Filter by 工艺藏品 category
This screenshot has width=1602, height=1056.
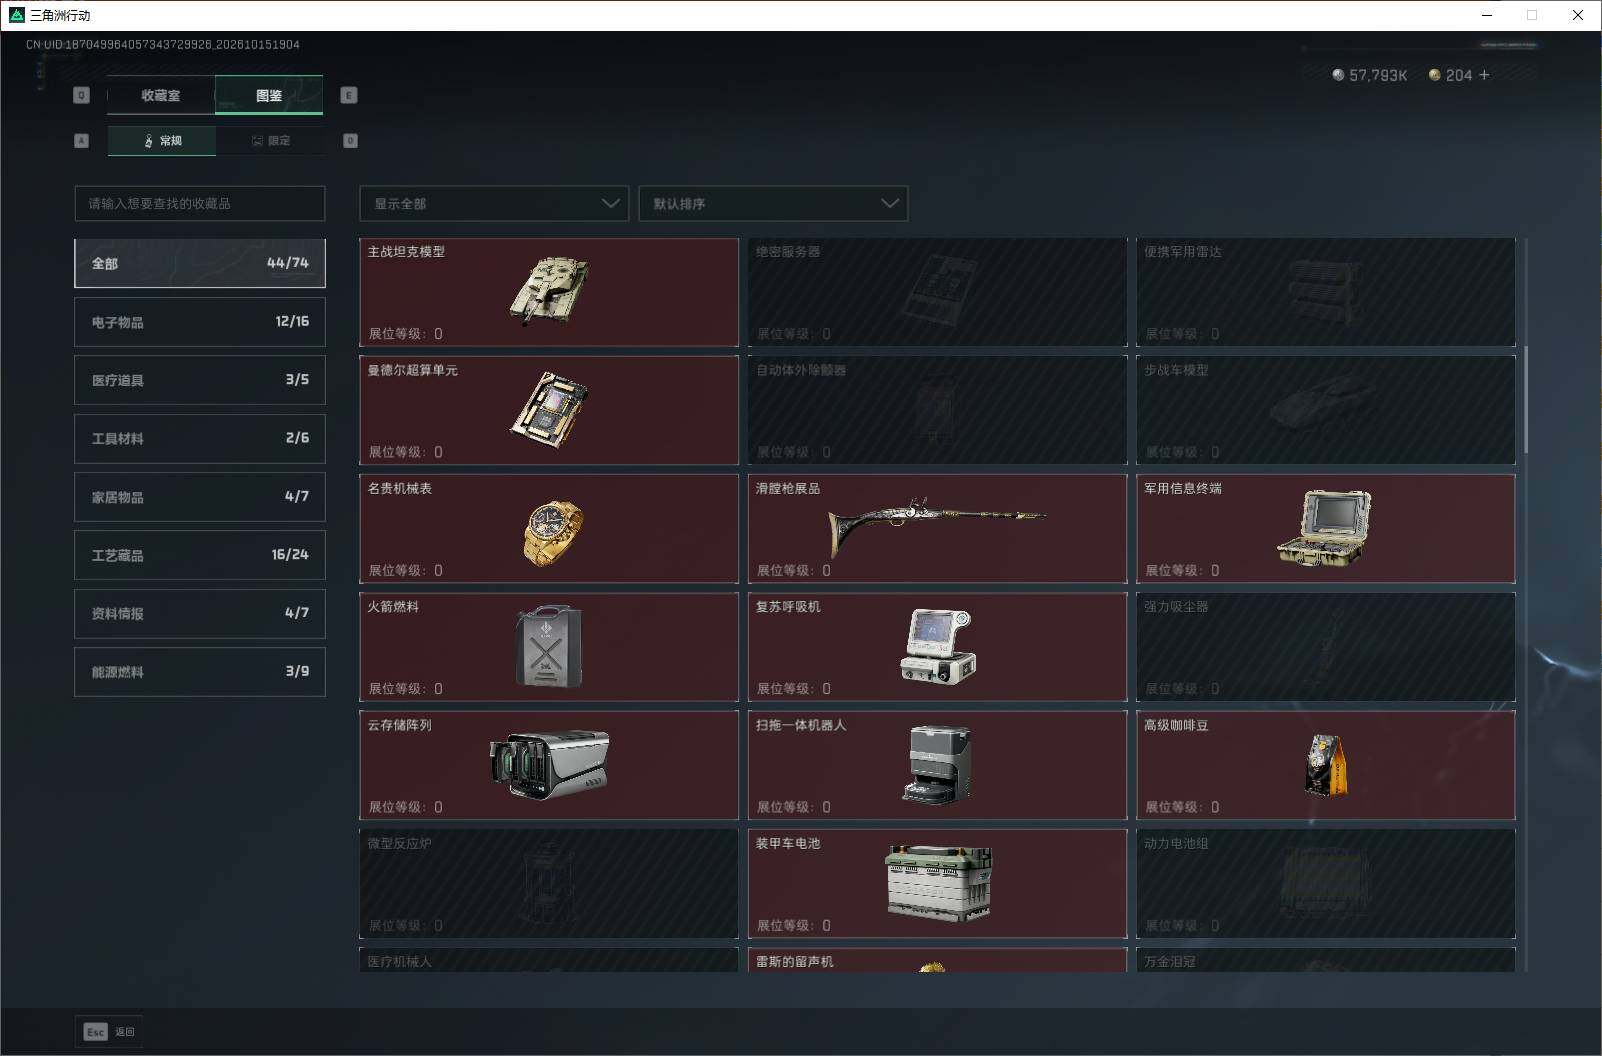200,555
